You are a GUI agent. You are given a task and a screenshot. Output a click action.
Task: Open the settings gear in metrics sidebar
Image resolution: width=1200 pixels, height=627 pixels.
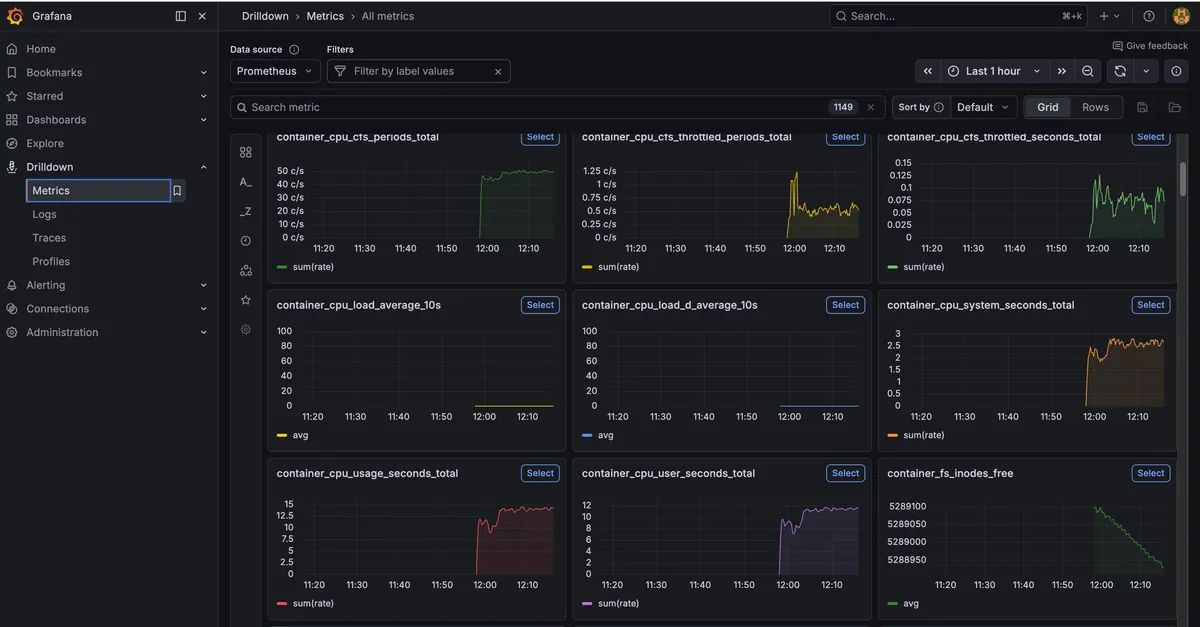point(245,328)
